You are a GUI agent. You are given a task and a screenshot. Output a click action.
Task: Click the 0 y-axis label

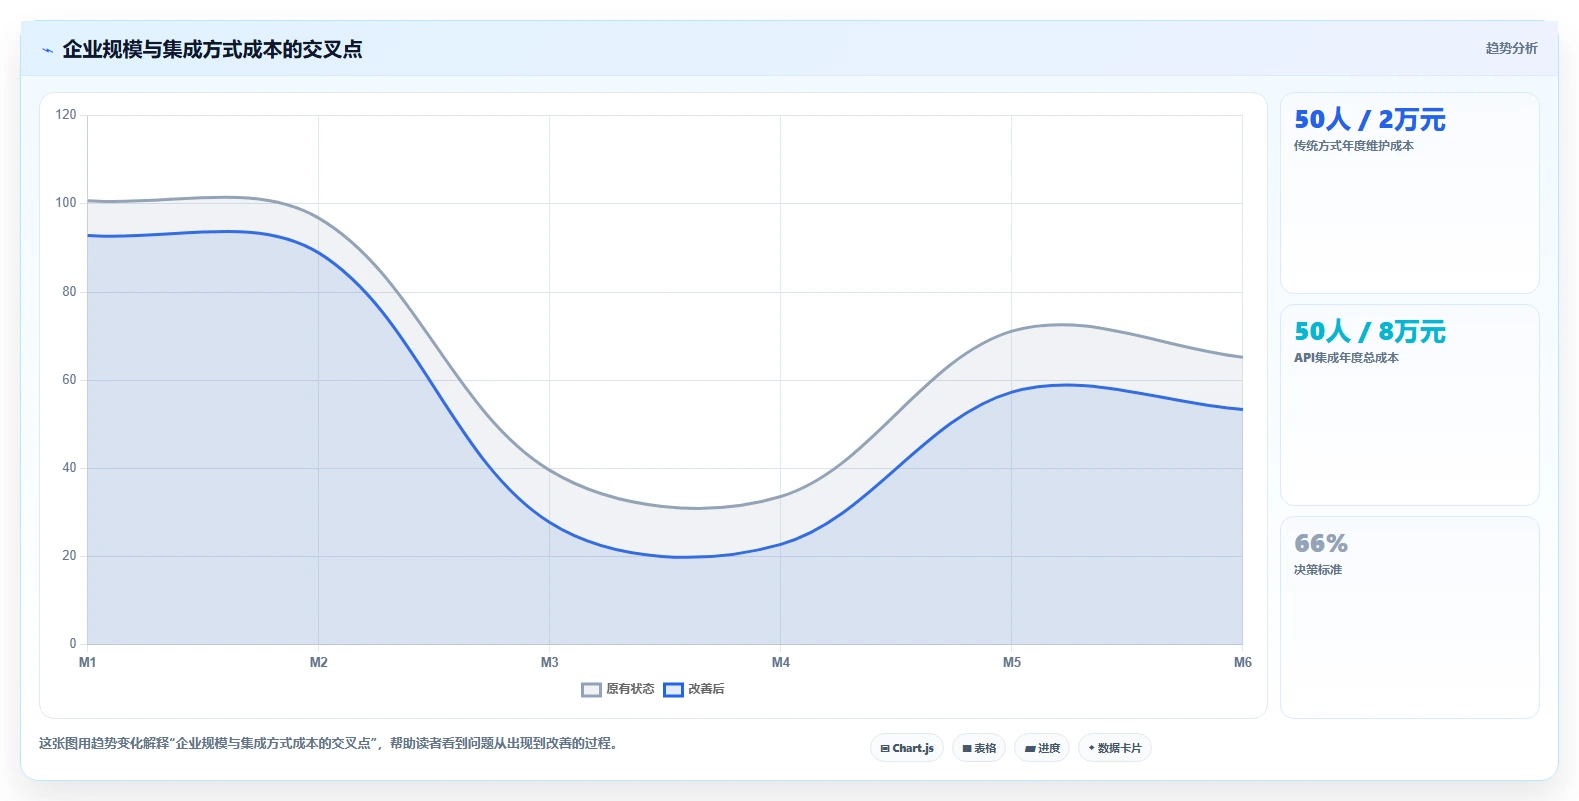click(x=73, y=644)
